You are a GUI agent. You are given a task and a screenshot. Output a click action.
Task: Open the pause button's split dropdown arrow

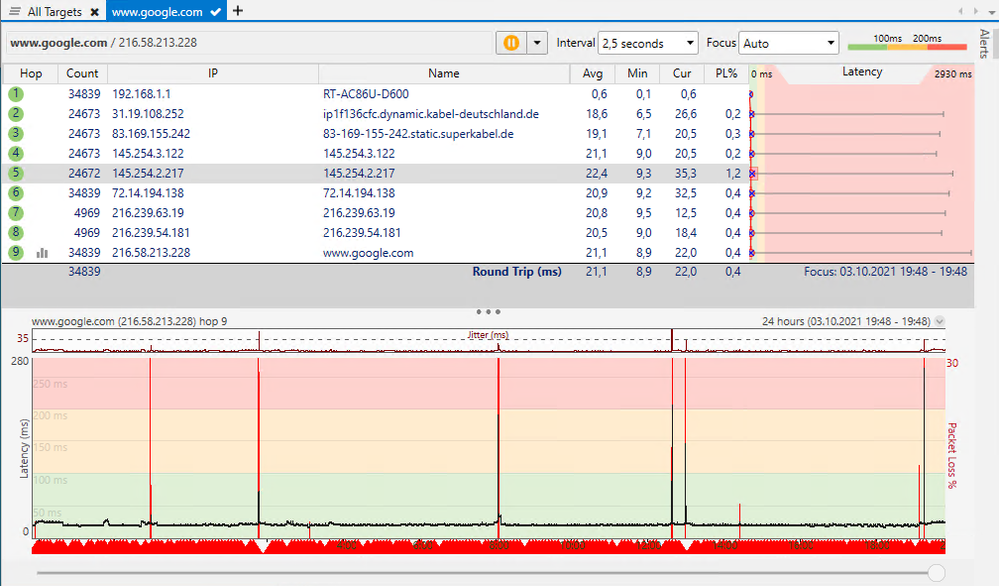[x=537, y=43]
